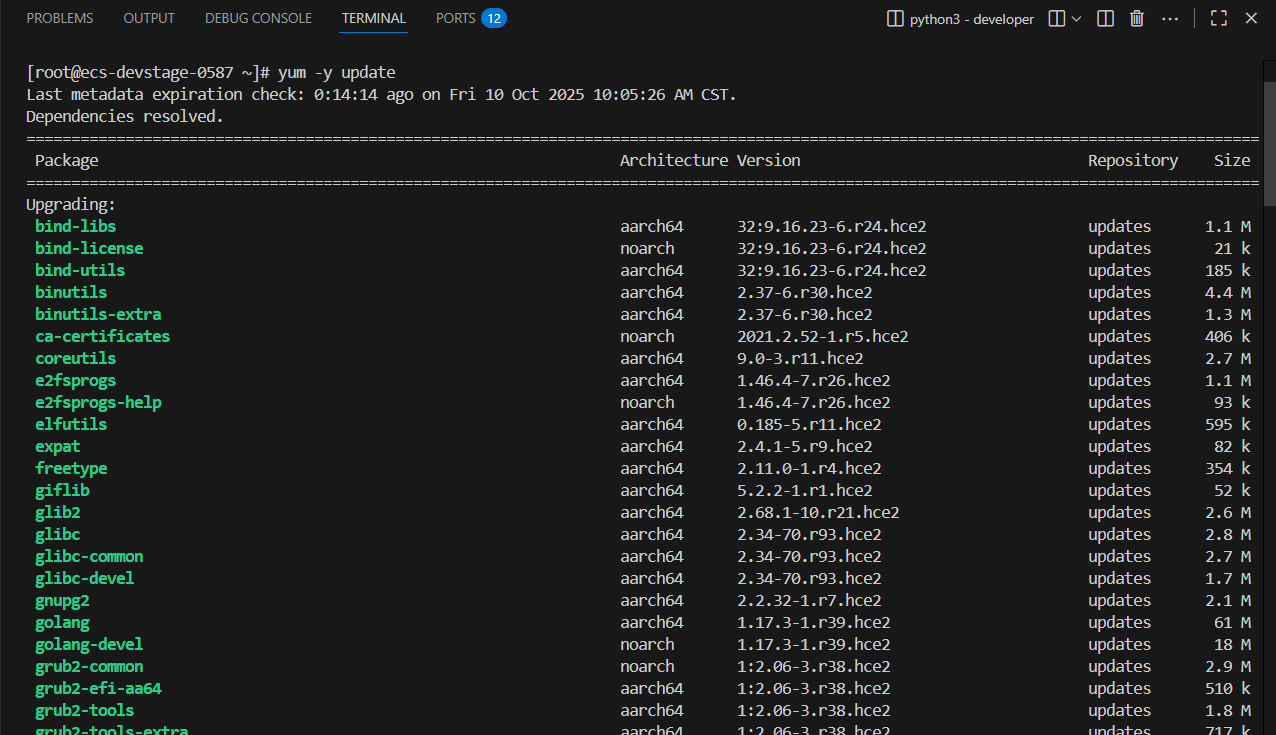
Task: Click the 'binutils-extra' package name
Action: point(98,314)
